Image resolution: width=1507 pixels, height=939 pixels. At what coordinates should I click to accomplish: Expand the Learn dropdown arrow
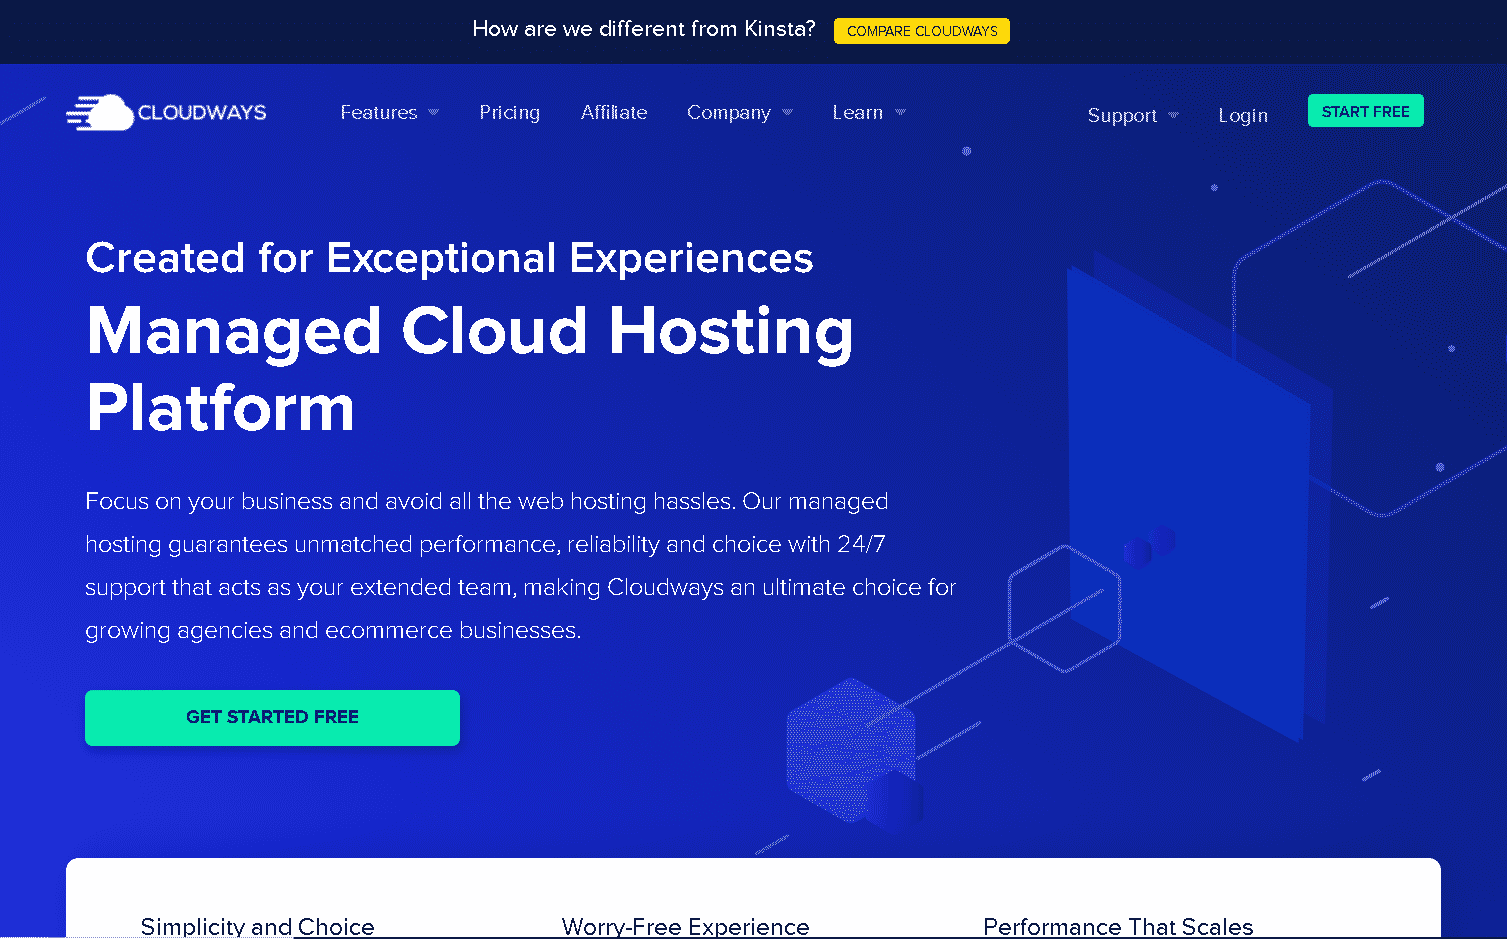click(x=900, y=113)
